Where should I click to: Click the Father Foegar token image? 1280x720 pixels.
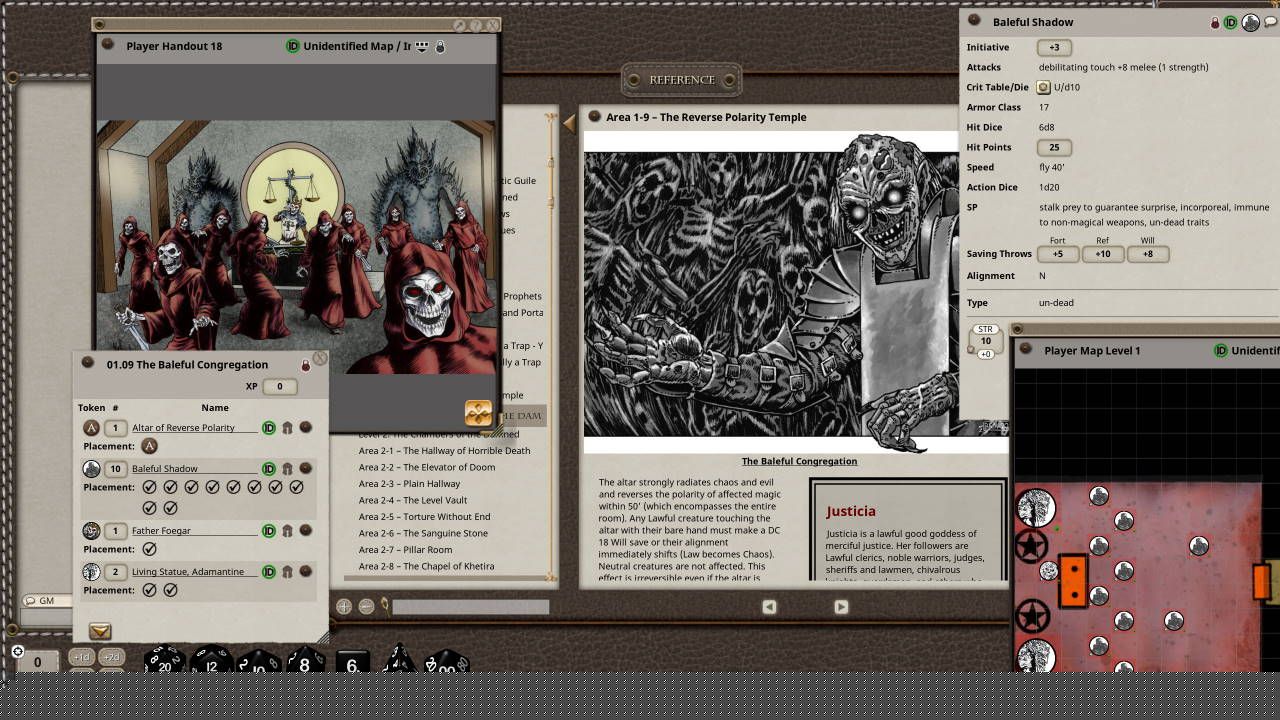[91, 531]
